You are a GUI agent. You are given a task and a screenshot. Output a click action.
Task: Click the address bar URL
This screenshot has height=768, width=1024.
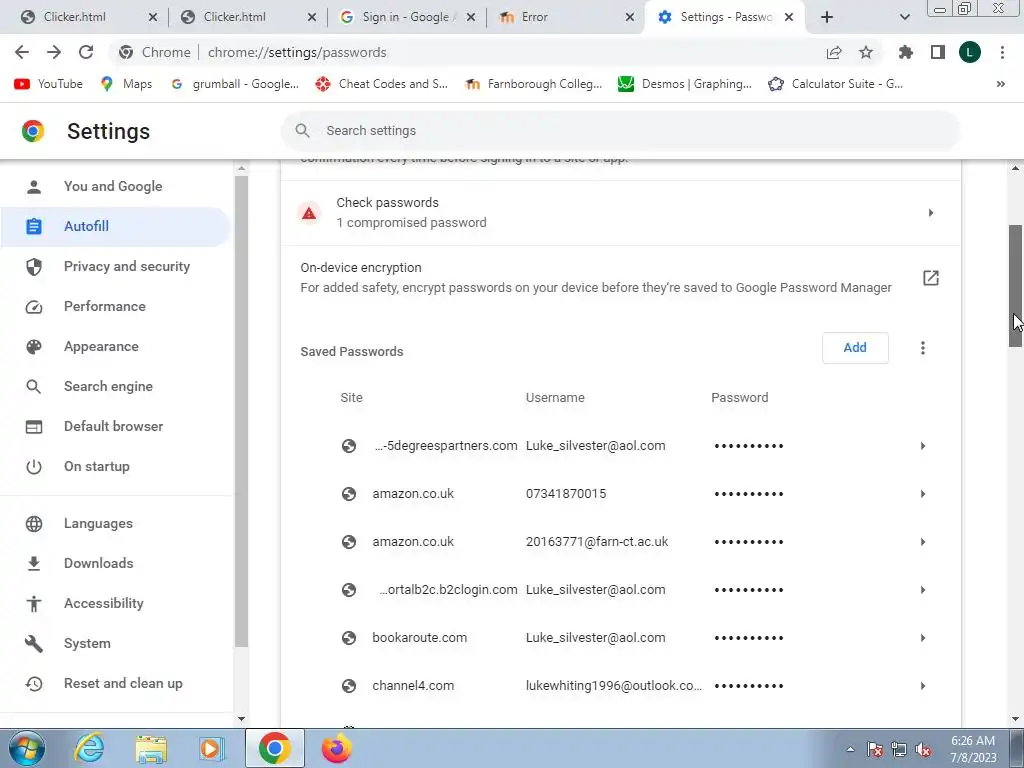(x=297, y=52)
